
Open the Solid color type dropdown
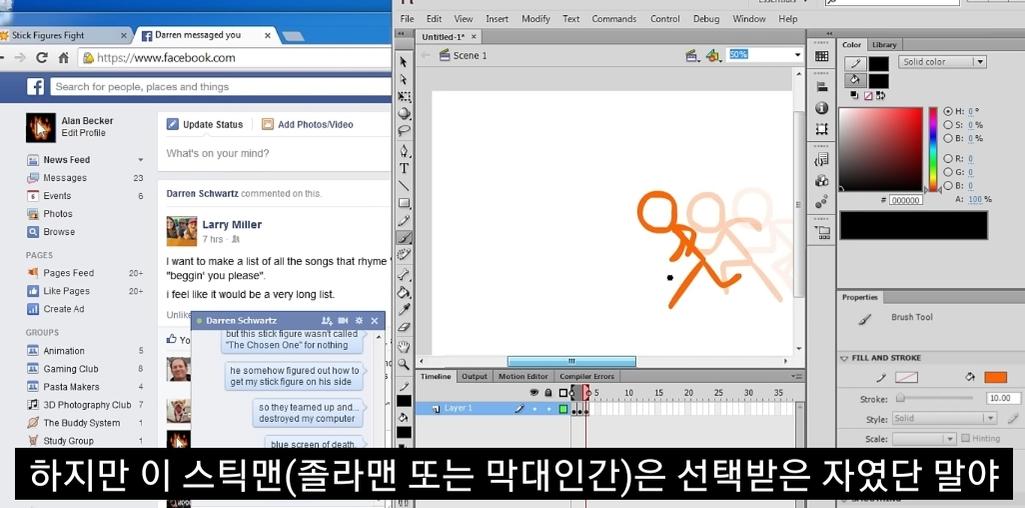[942, 61]
